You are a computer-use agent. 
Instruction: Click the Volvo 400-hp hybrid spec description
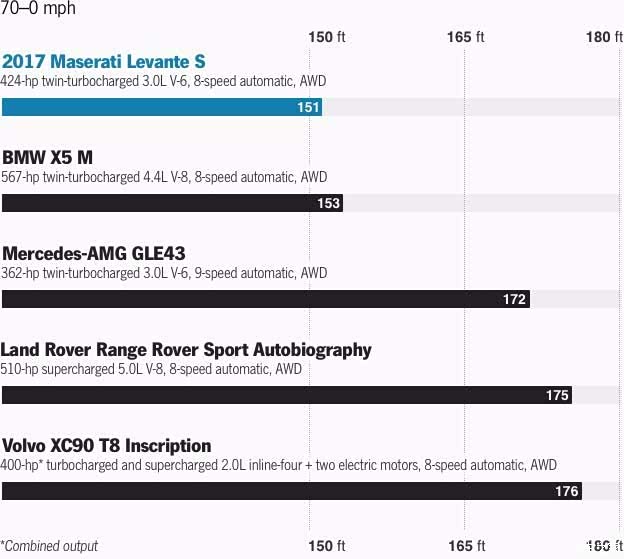pyautogui.click(x=279, y=465)
